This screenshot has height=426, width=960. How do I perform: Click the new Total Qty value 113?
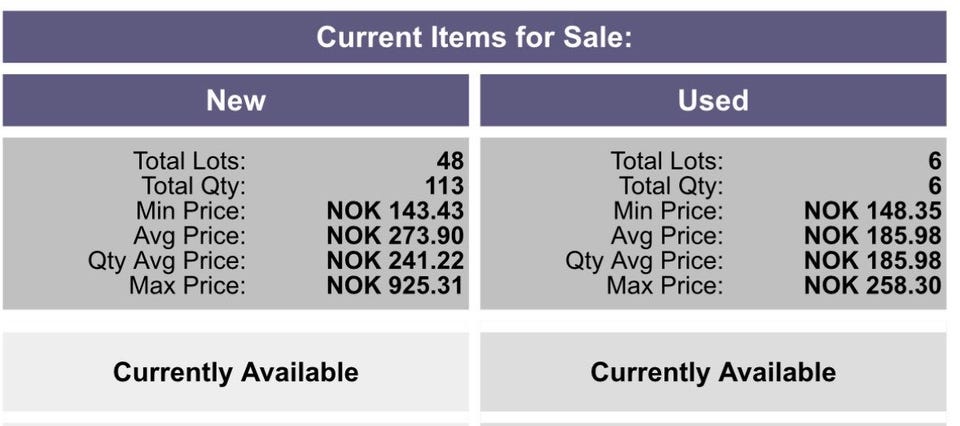coord(444,186)
